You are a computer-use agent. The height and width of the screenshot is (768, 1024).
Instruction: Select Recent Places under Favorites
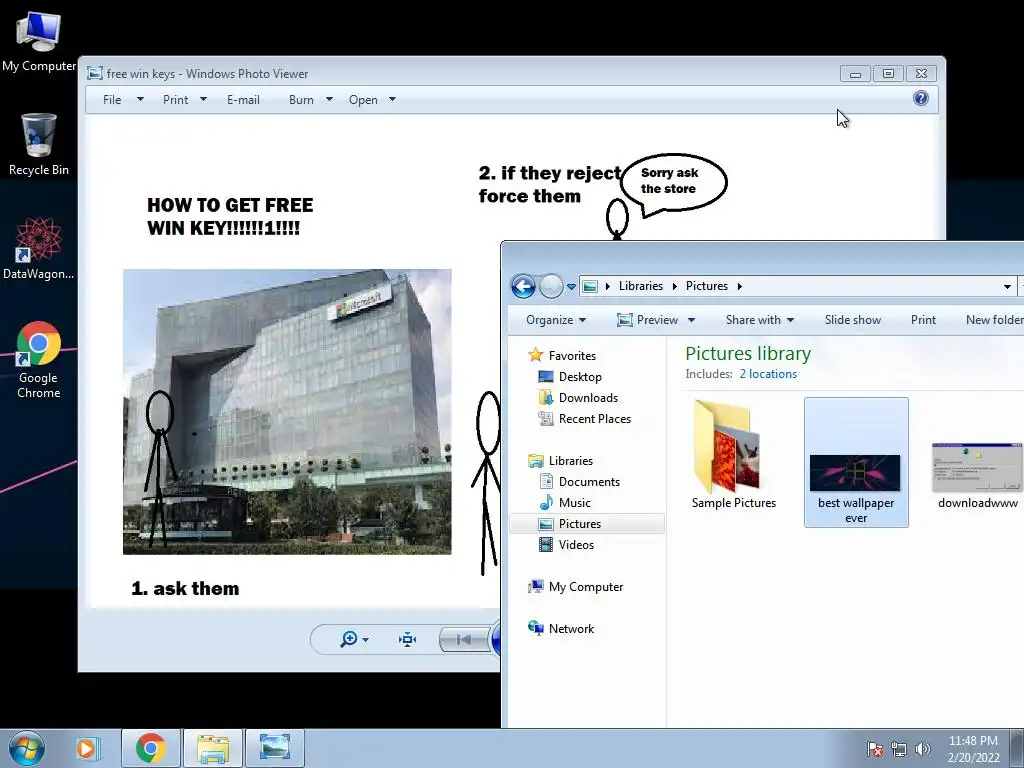click(594, 419)
